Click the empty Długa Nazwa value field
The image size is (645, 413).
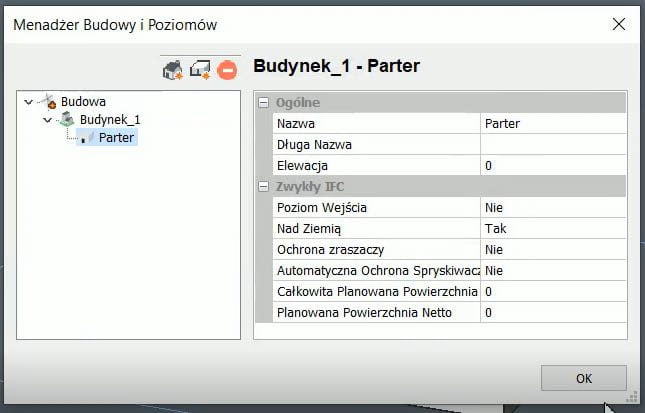click(x=552, y=145)
